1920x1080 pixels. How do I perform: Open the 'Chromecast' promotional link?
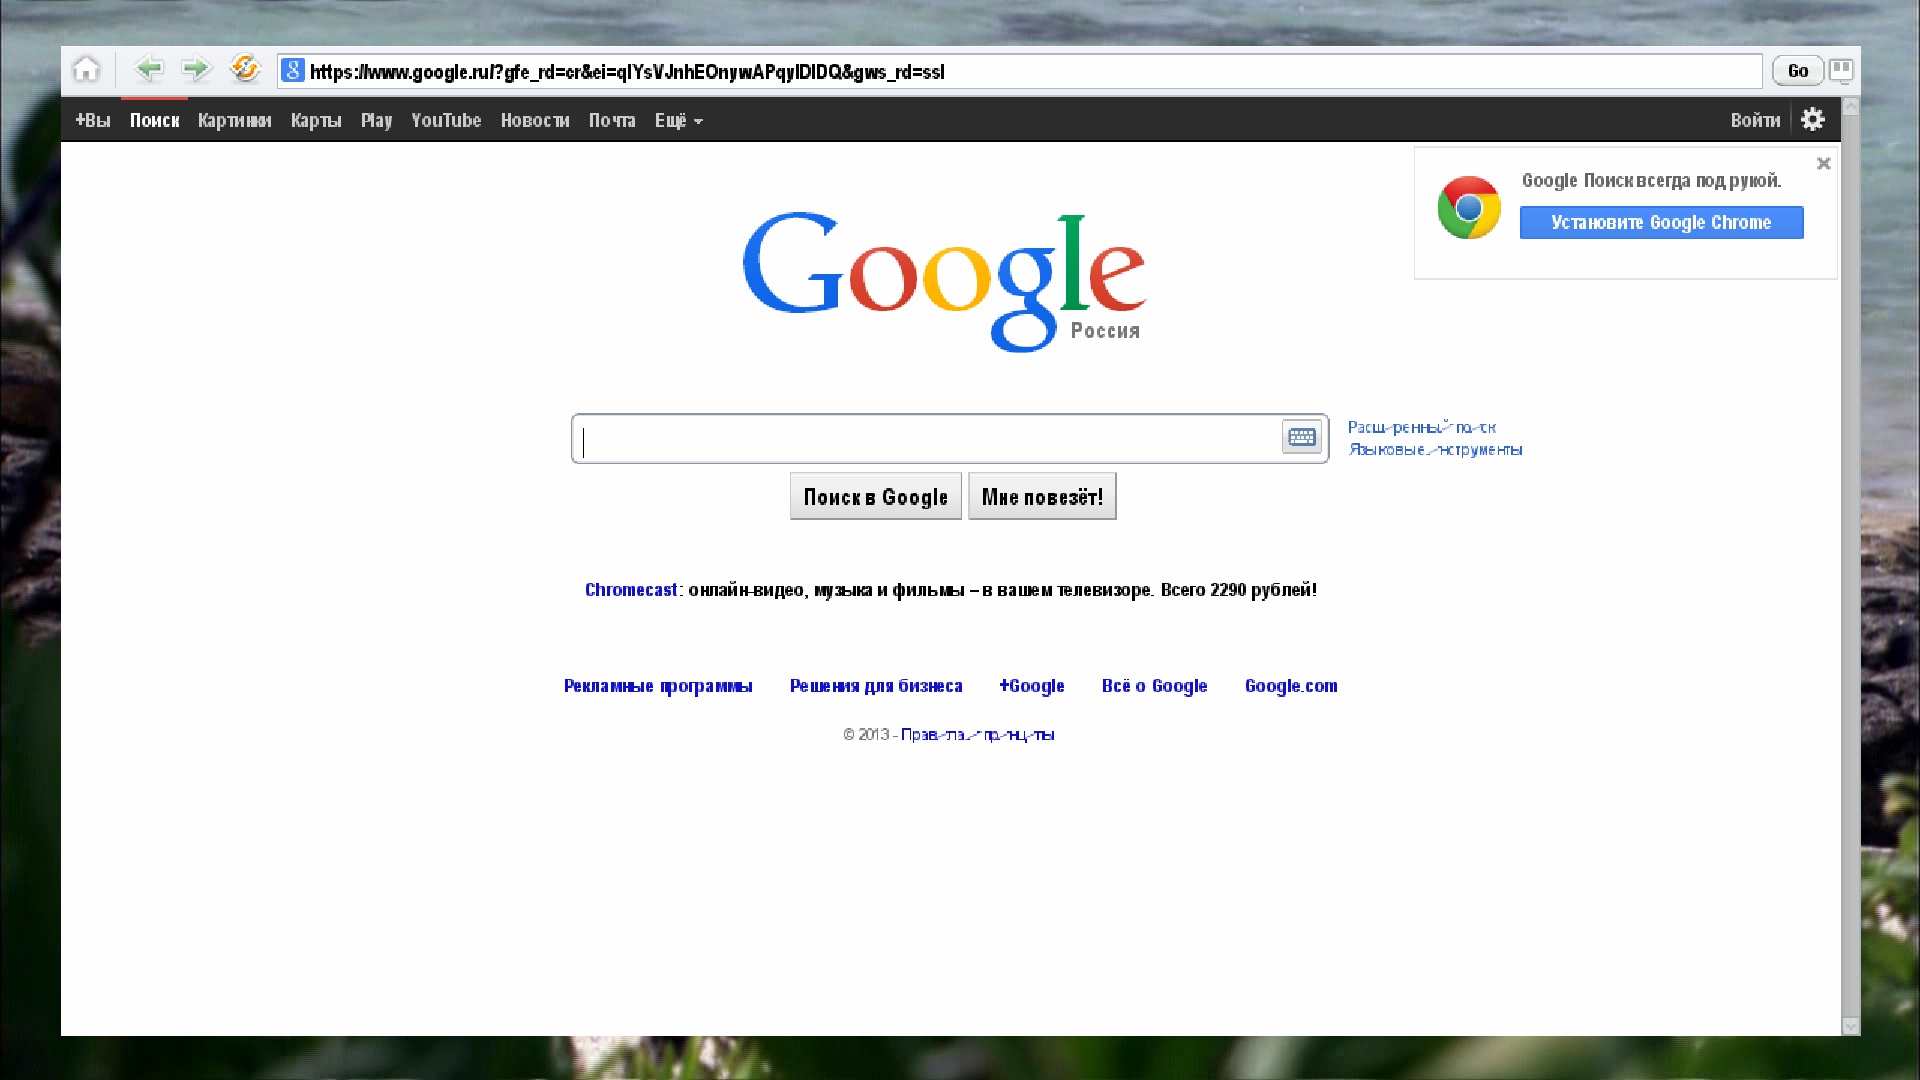click(x=631, y=590)
